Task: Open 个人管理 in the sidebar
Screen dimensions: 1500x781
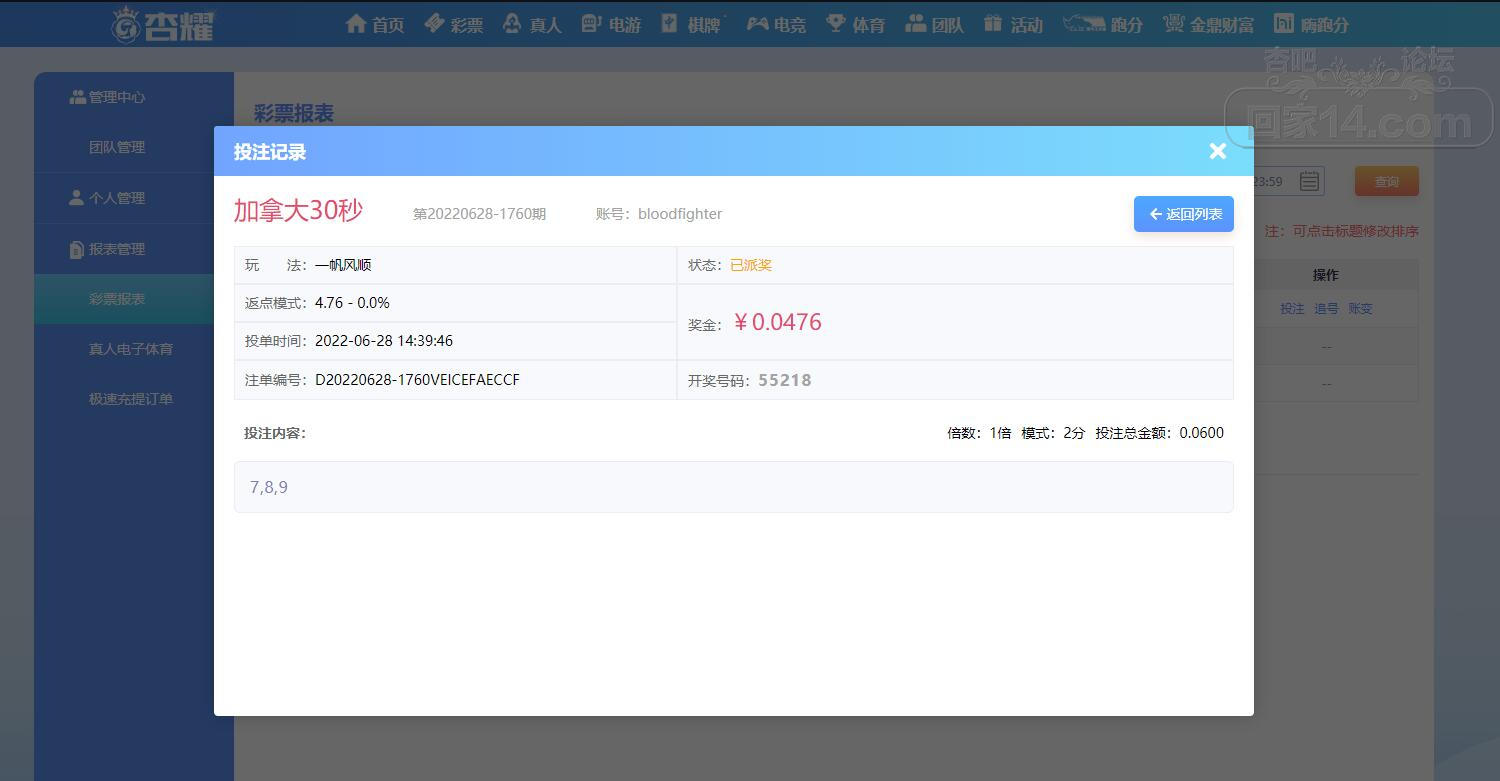Action: tap(117, 198)
